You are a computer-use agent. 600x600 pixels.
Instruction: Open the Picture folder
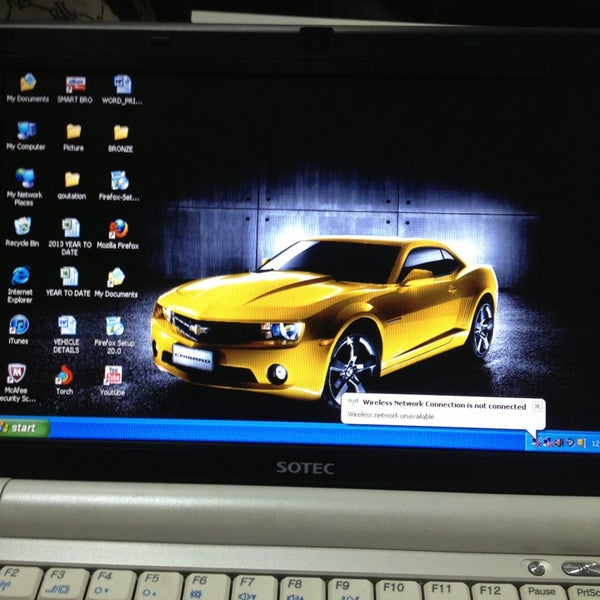[x=74, y=132]
